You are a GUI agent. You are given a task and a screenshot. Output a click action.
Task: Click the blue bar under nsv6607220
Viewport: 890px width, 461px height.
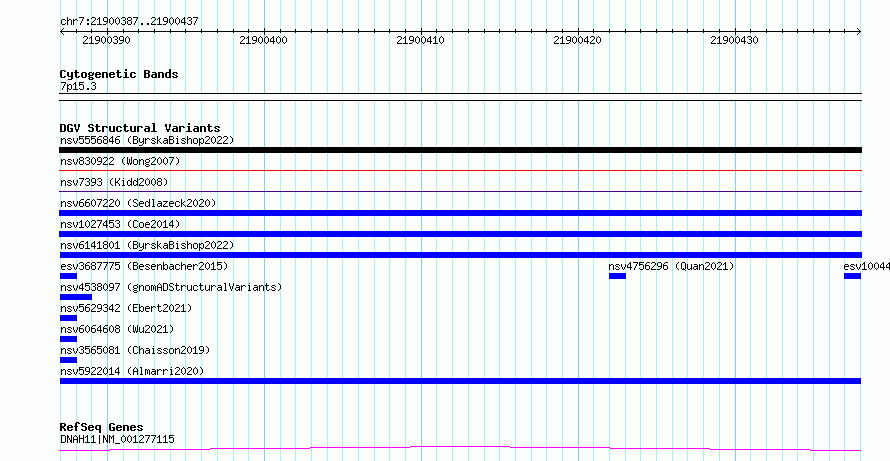click(x=460, y=213)
